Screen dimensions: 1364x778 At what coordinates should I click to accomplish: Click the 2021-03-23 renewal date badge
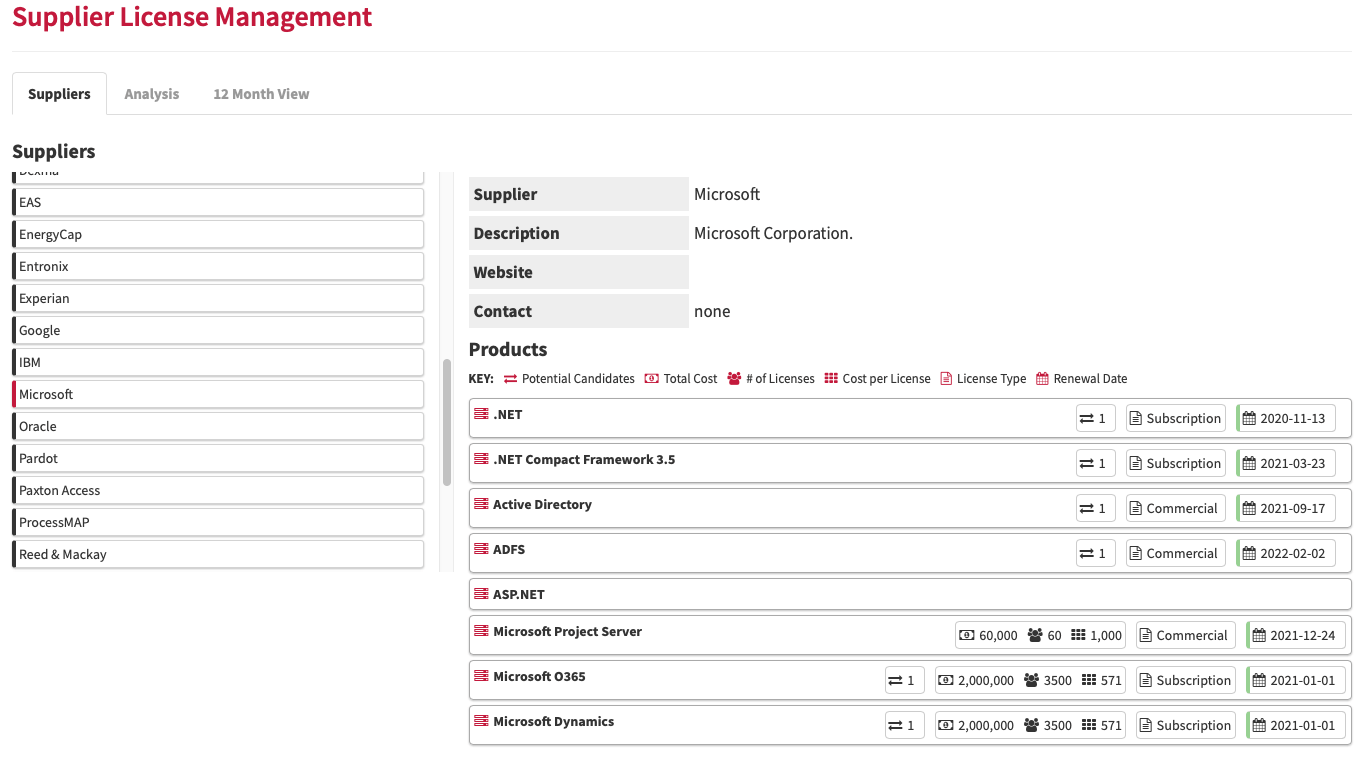coord(1286,464)
